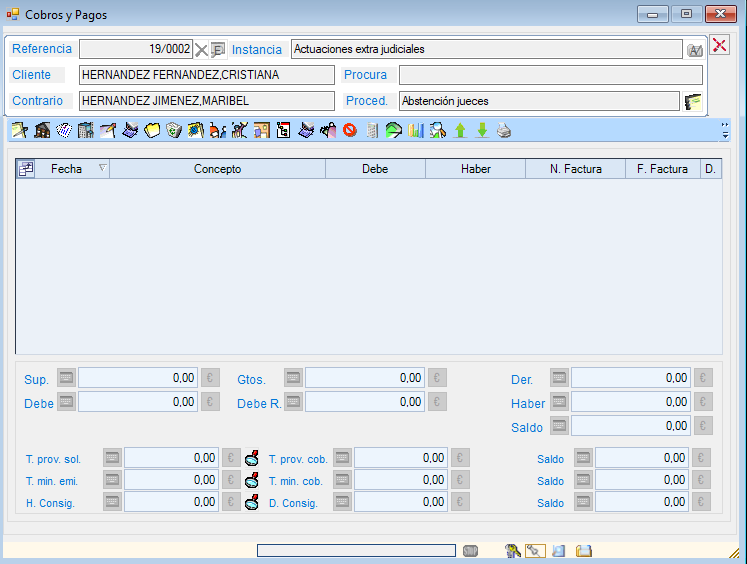This screenshot has height=564, width=747.
Task: Click the red prohibited circle toolbar icon
Action: point(350,130)
